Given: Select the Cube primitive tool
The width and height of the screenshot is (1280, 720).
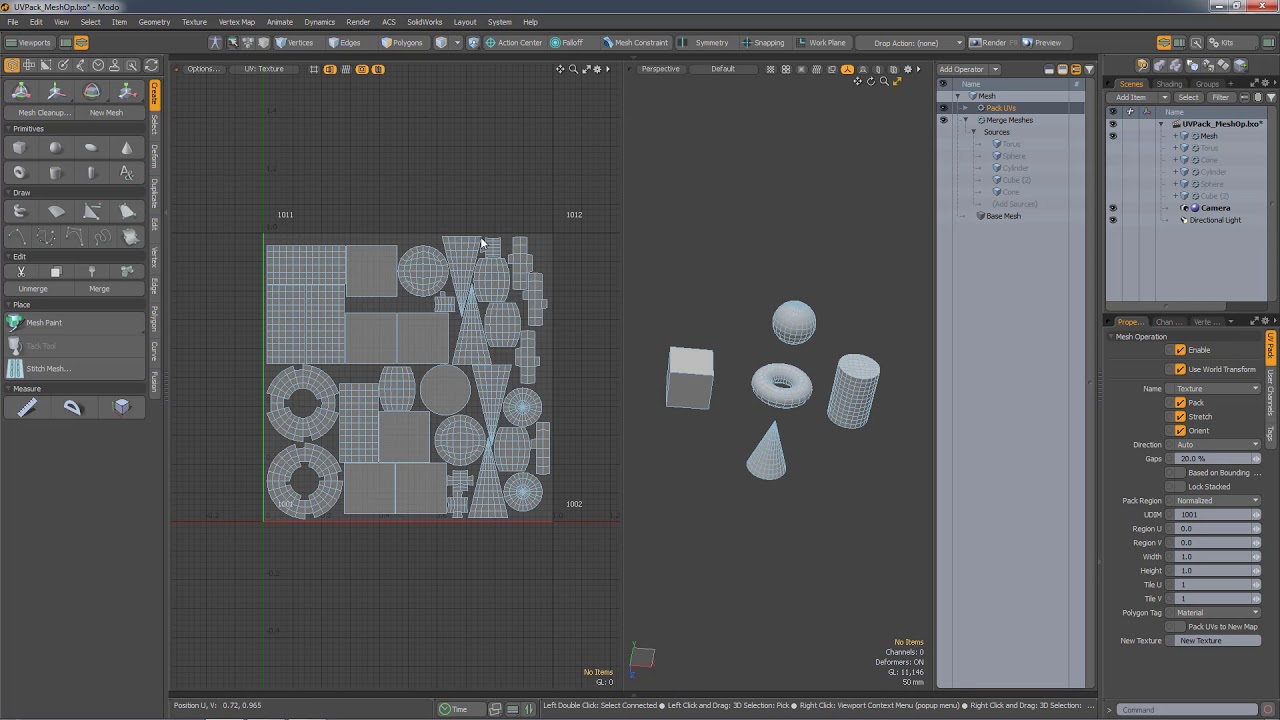Looking at the screenshot, I should coord(19,148).
